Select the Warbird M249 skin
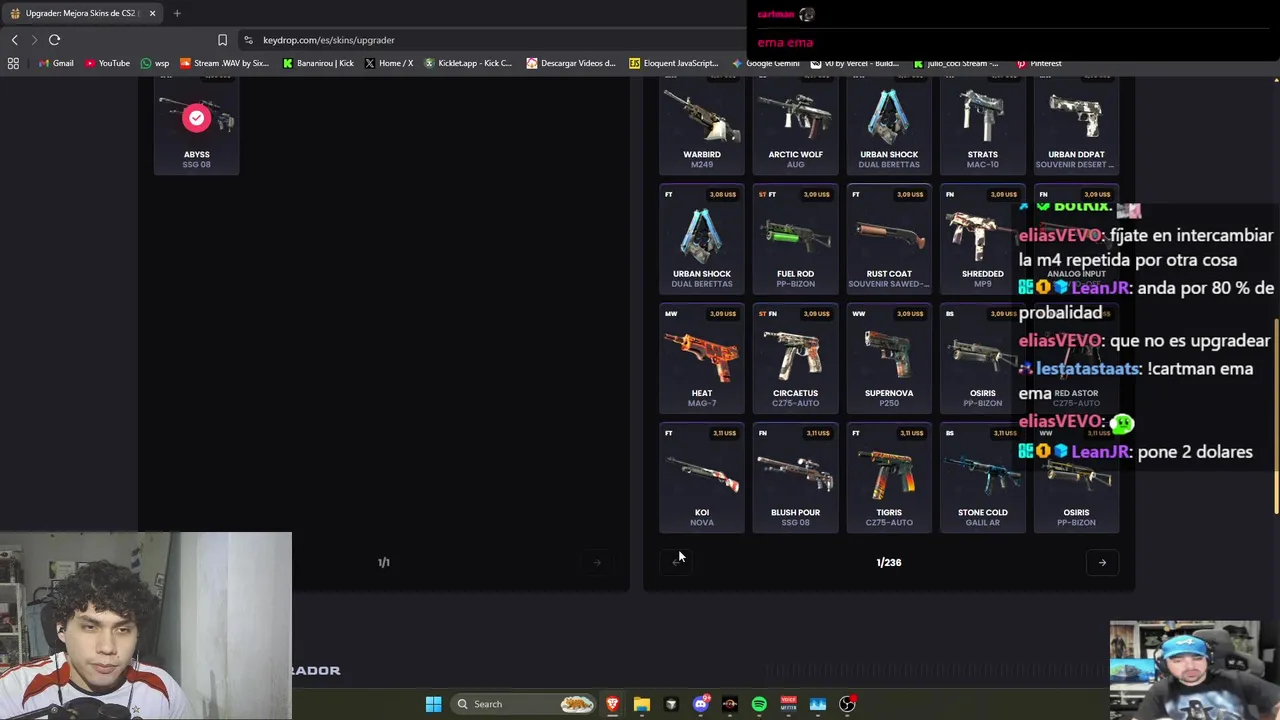 point(702,125)
